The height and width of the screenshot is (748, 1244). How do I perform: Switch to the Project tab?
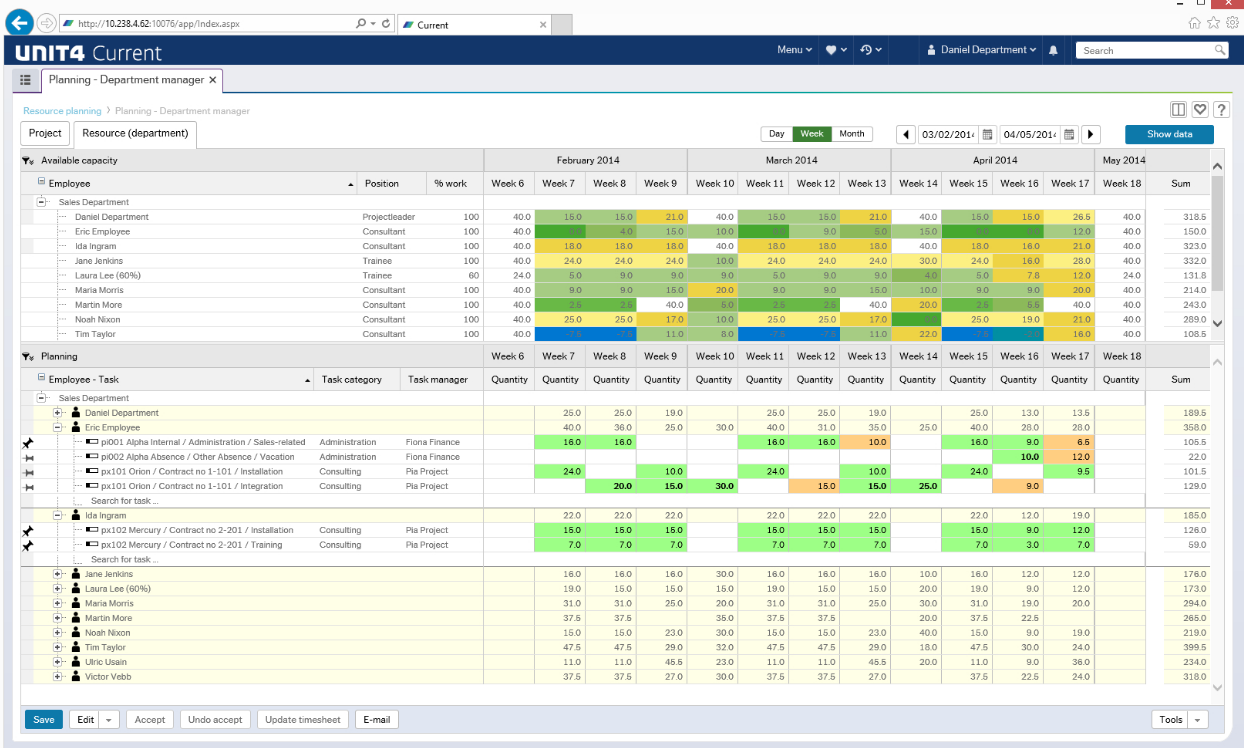45,133
